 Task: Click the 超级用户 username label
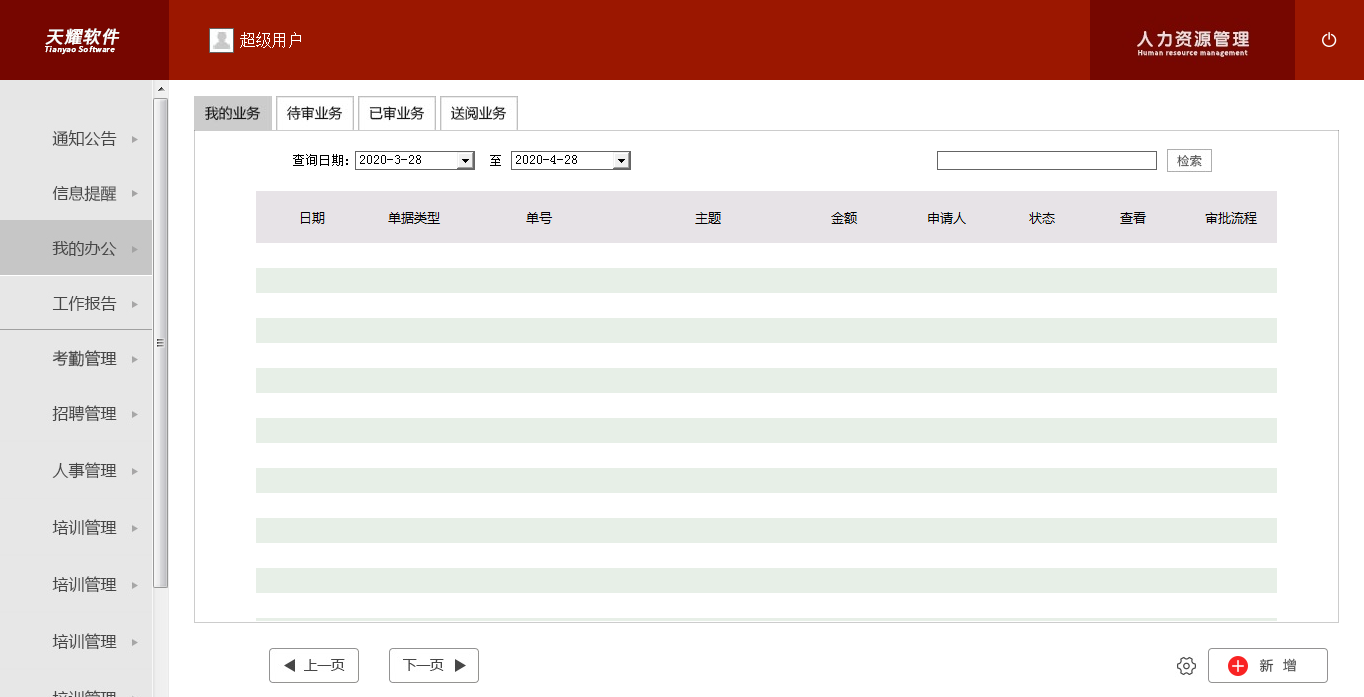[x=271, y=40]
